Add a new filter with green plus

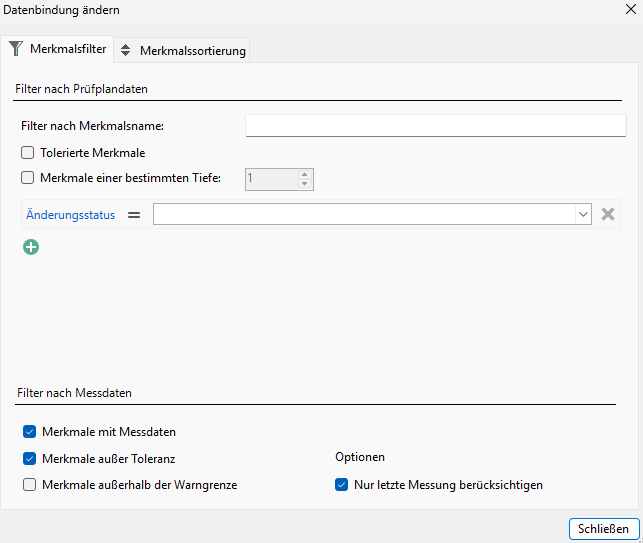(x=31, y=247)
